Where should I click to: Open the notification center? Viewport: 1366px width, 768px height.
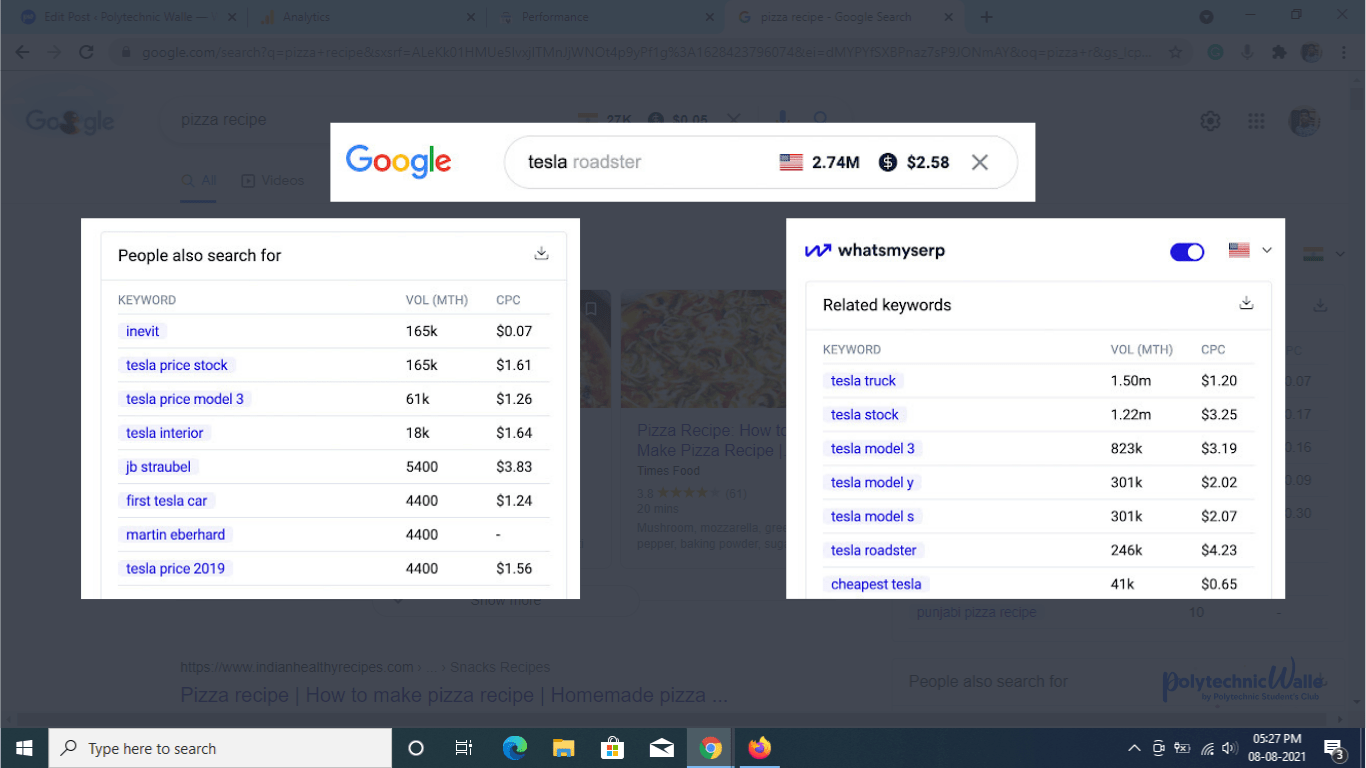(x=1334, y=748)
